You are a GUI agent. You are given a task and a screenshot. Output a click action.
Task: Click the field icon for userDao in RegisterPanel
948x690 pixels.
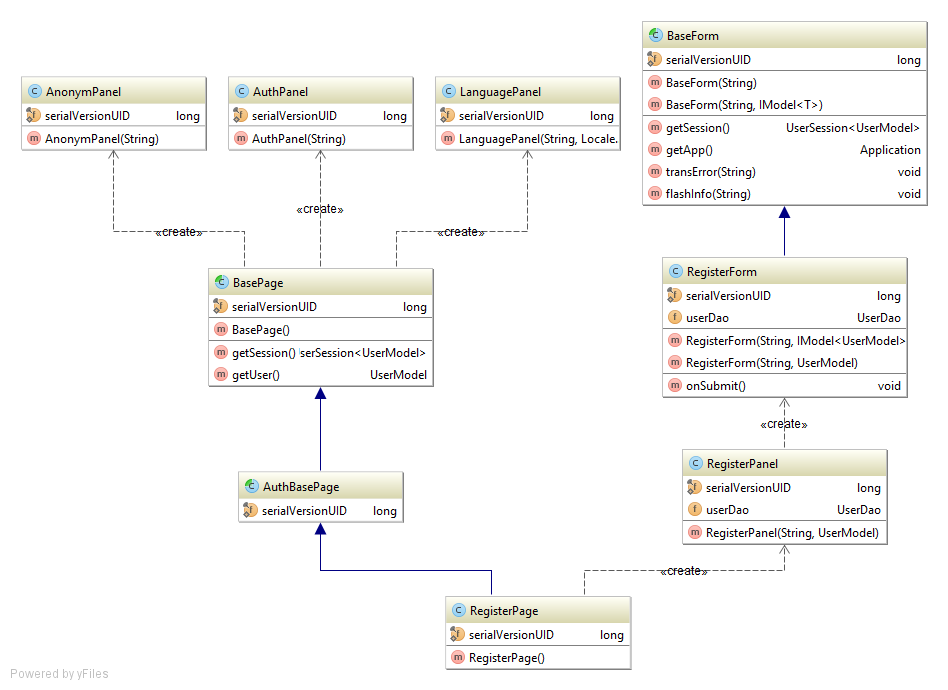point(695,510)
